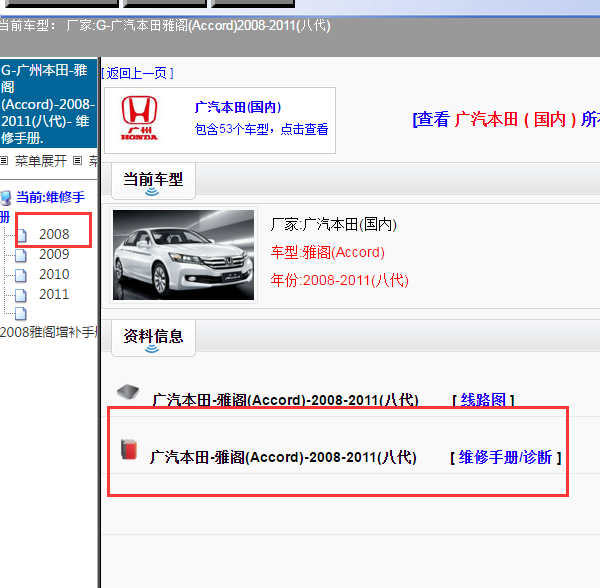Click document icon above 2008雅阁增补手册
Viewport: 600px width, 588px height.
pyautogui.click(x=21, y=313)
